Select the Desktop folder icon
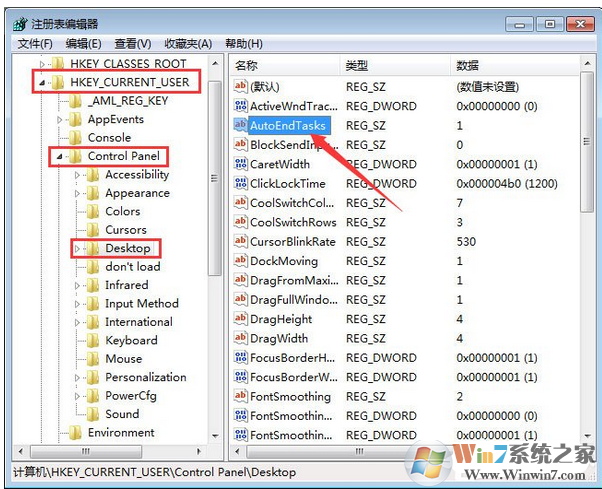This screenshot has width=602, height=489. (x=93, y=248)
